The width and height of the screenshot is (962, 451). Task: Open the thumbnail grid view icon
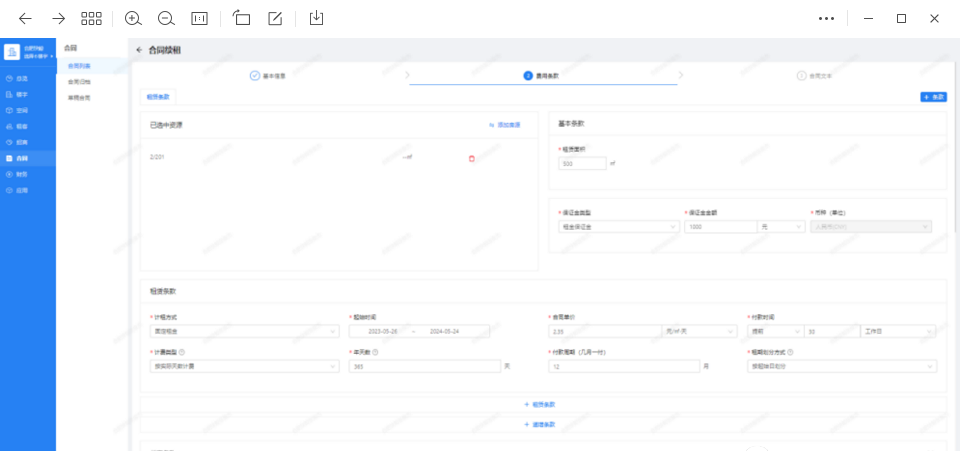(x=92, y=18)
